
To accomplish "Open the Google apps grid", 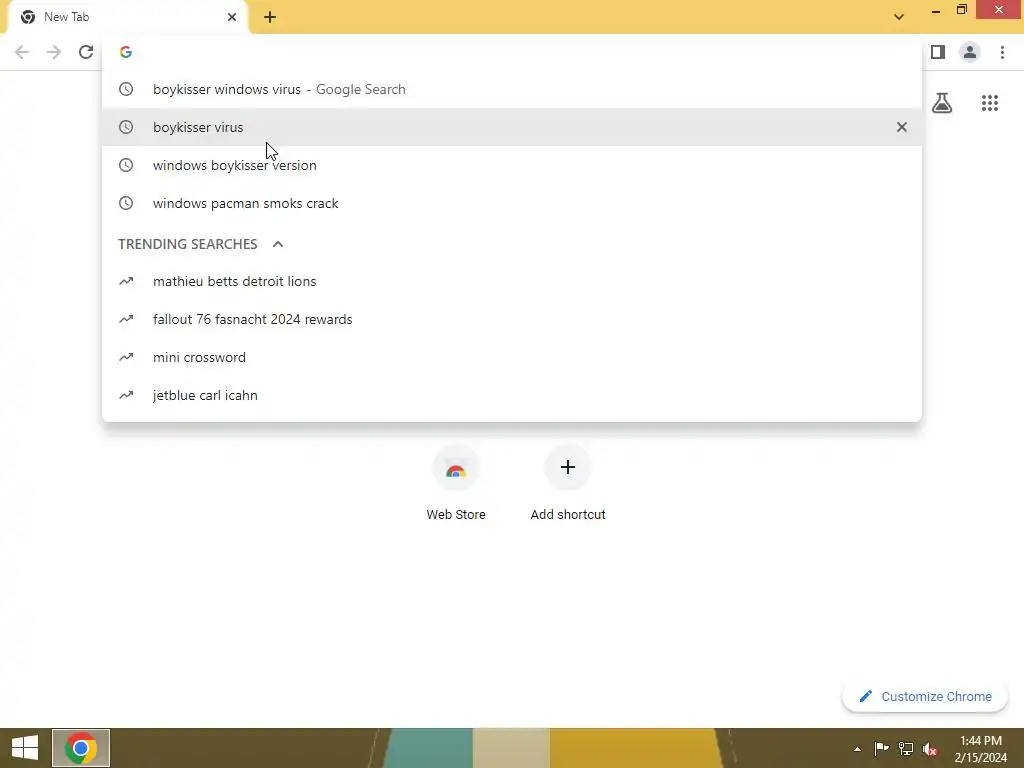I will tap(990, 103).
